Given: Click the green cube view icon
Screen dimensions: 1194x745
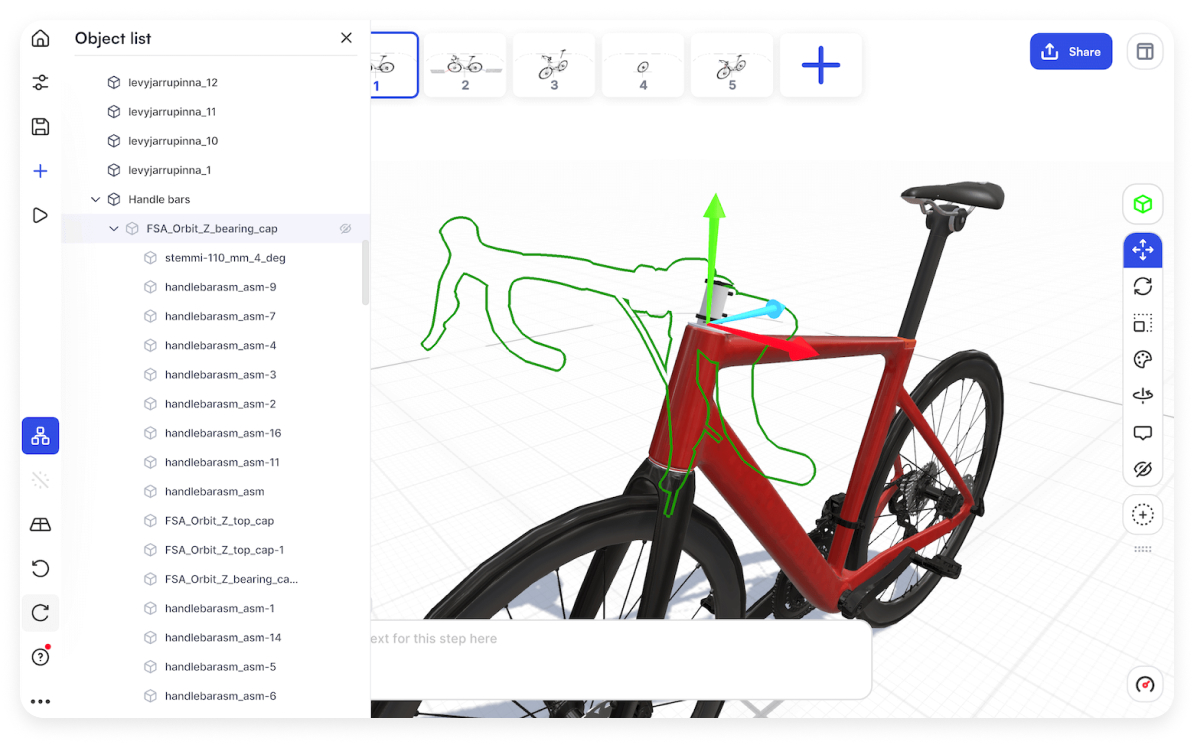Looking at the screenshot, I should click(1142, 204).
